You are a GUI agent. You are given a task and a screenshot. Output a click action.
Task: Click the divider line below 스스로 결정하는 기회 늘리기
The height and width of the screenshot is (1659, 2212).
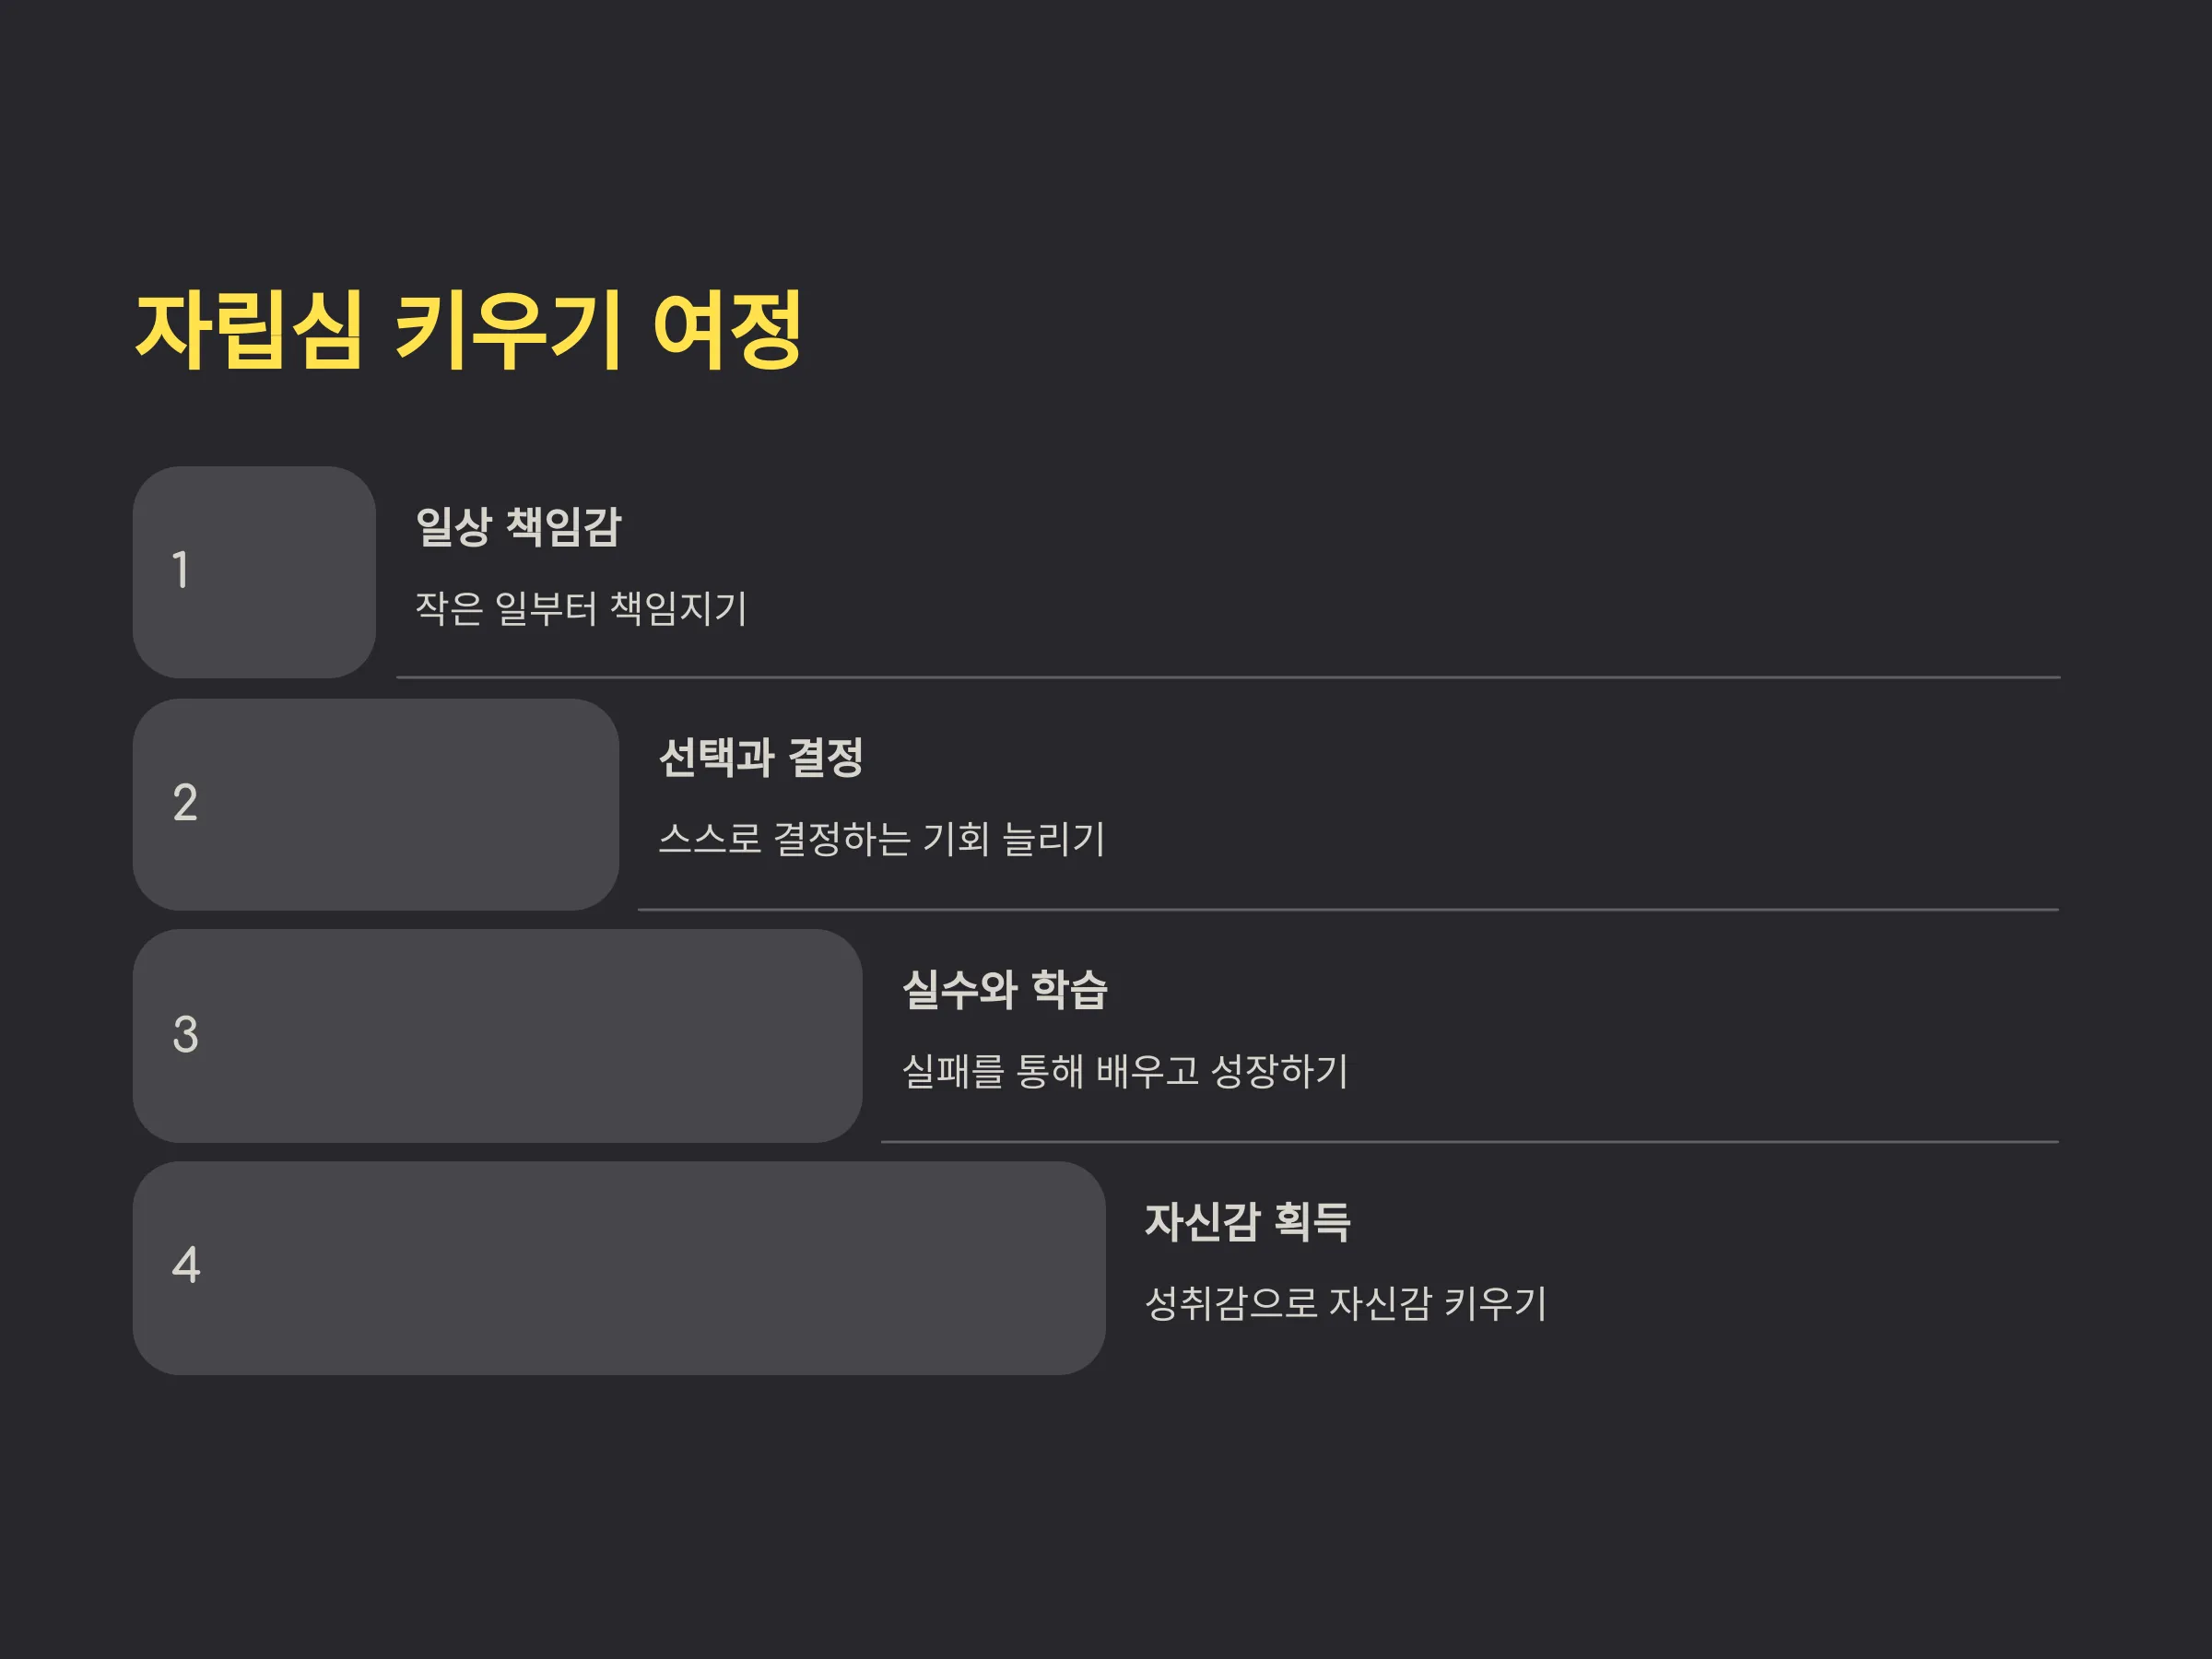click(x=1348, y=909)
